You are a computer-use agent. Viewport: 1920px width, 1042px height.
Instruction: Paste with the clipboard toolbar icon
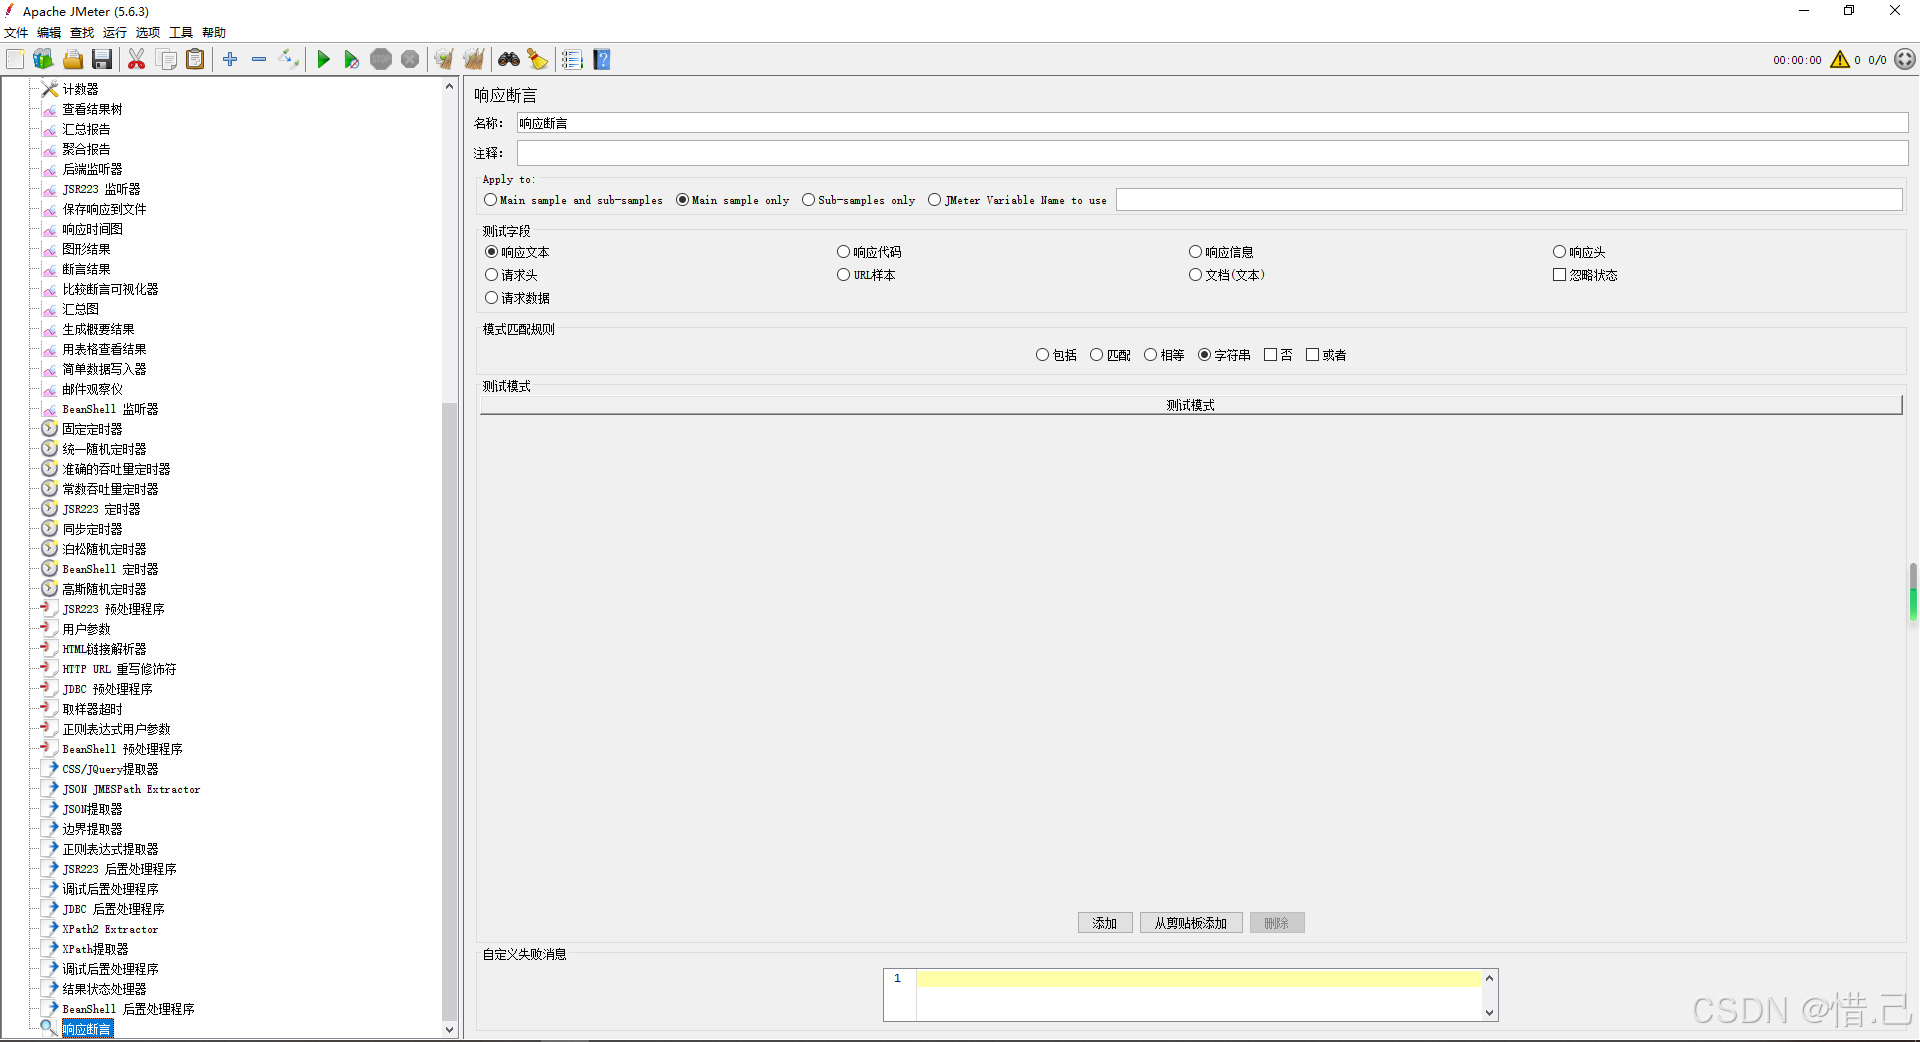pos(195,60)
